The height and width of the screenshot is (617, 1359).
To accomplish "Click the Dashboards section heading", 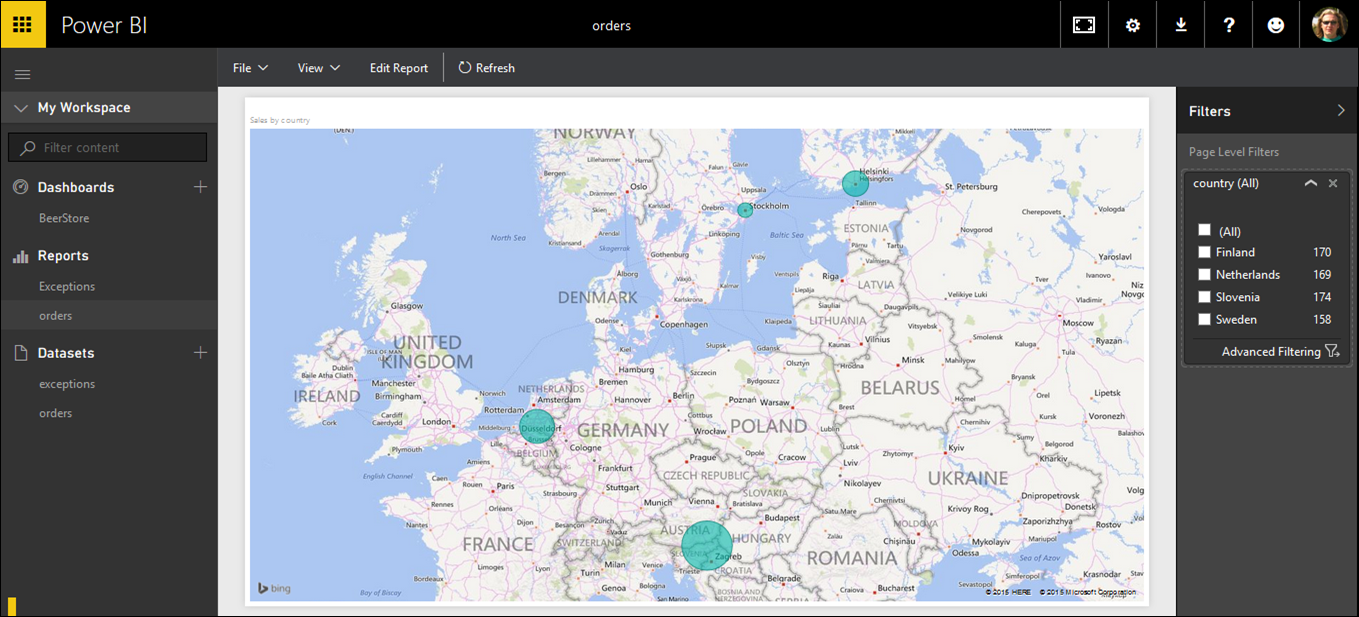I will [76, 187].
